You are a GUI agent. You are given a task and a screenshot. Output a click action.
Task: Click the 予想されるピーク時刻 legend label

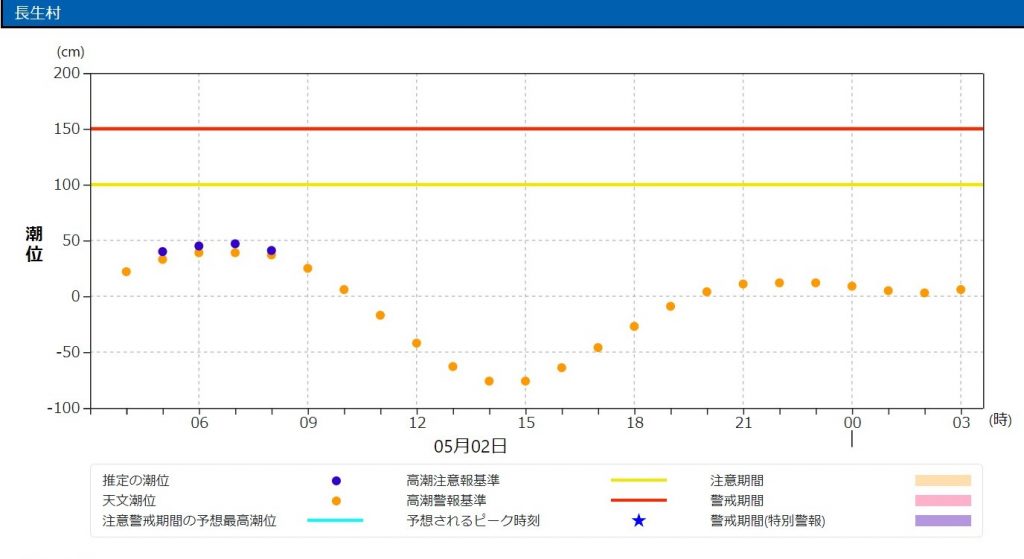pyautogui.click(x=473, y=521)
